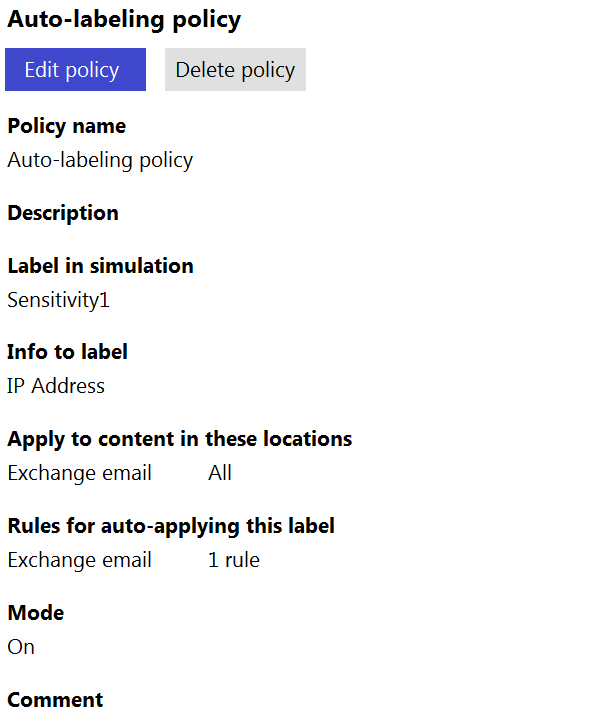This screenshot has width=610, height=718.
Task: Select the 1 rule value
Action: point(234,560)
